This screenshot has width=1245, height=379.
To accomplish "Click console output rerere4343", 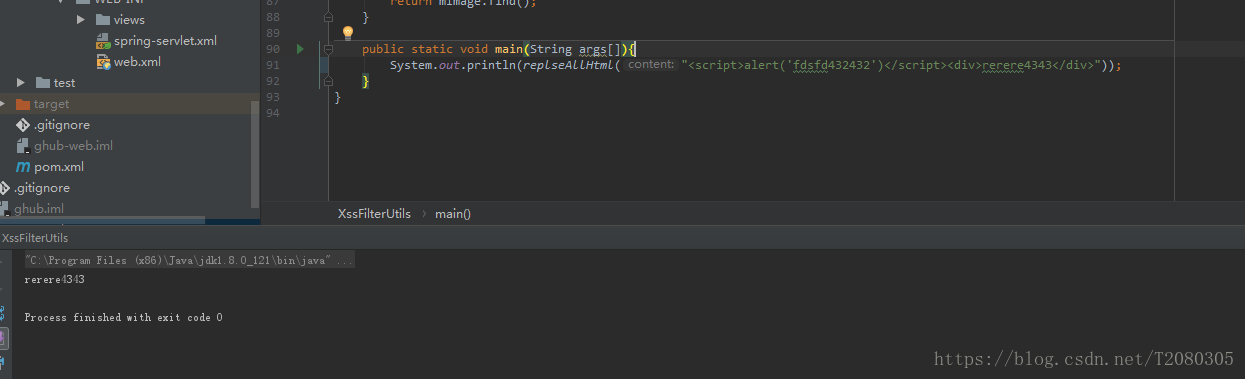I will pyautogui.click(x=54, y=280).
